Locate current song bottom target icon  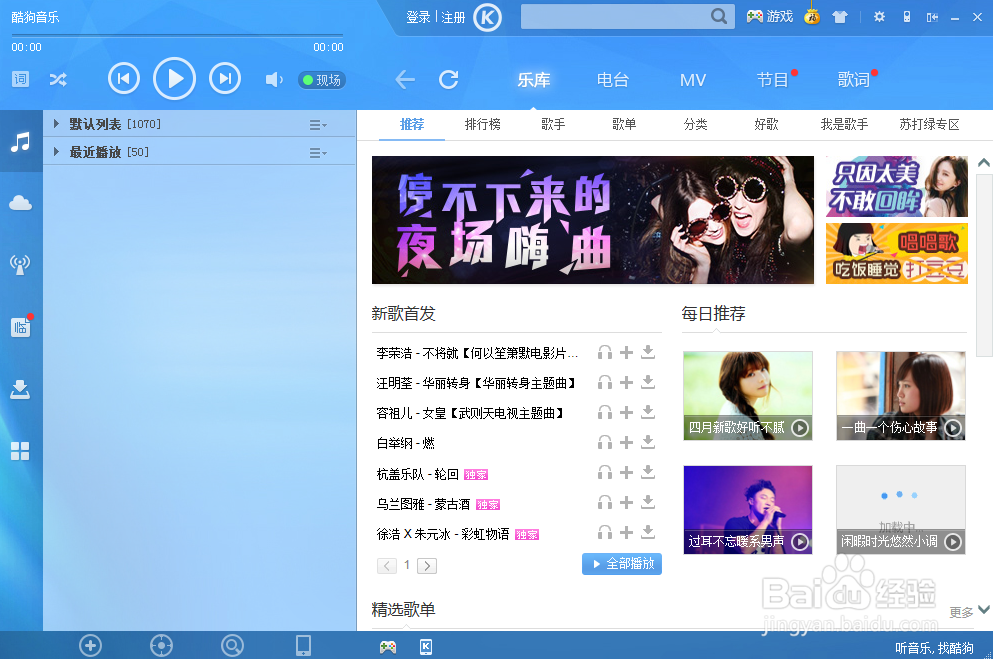[161, 646]
